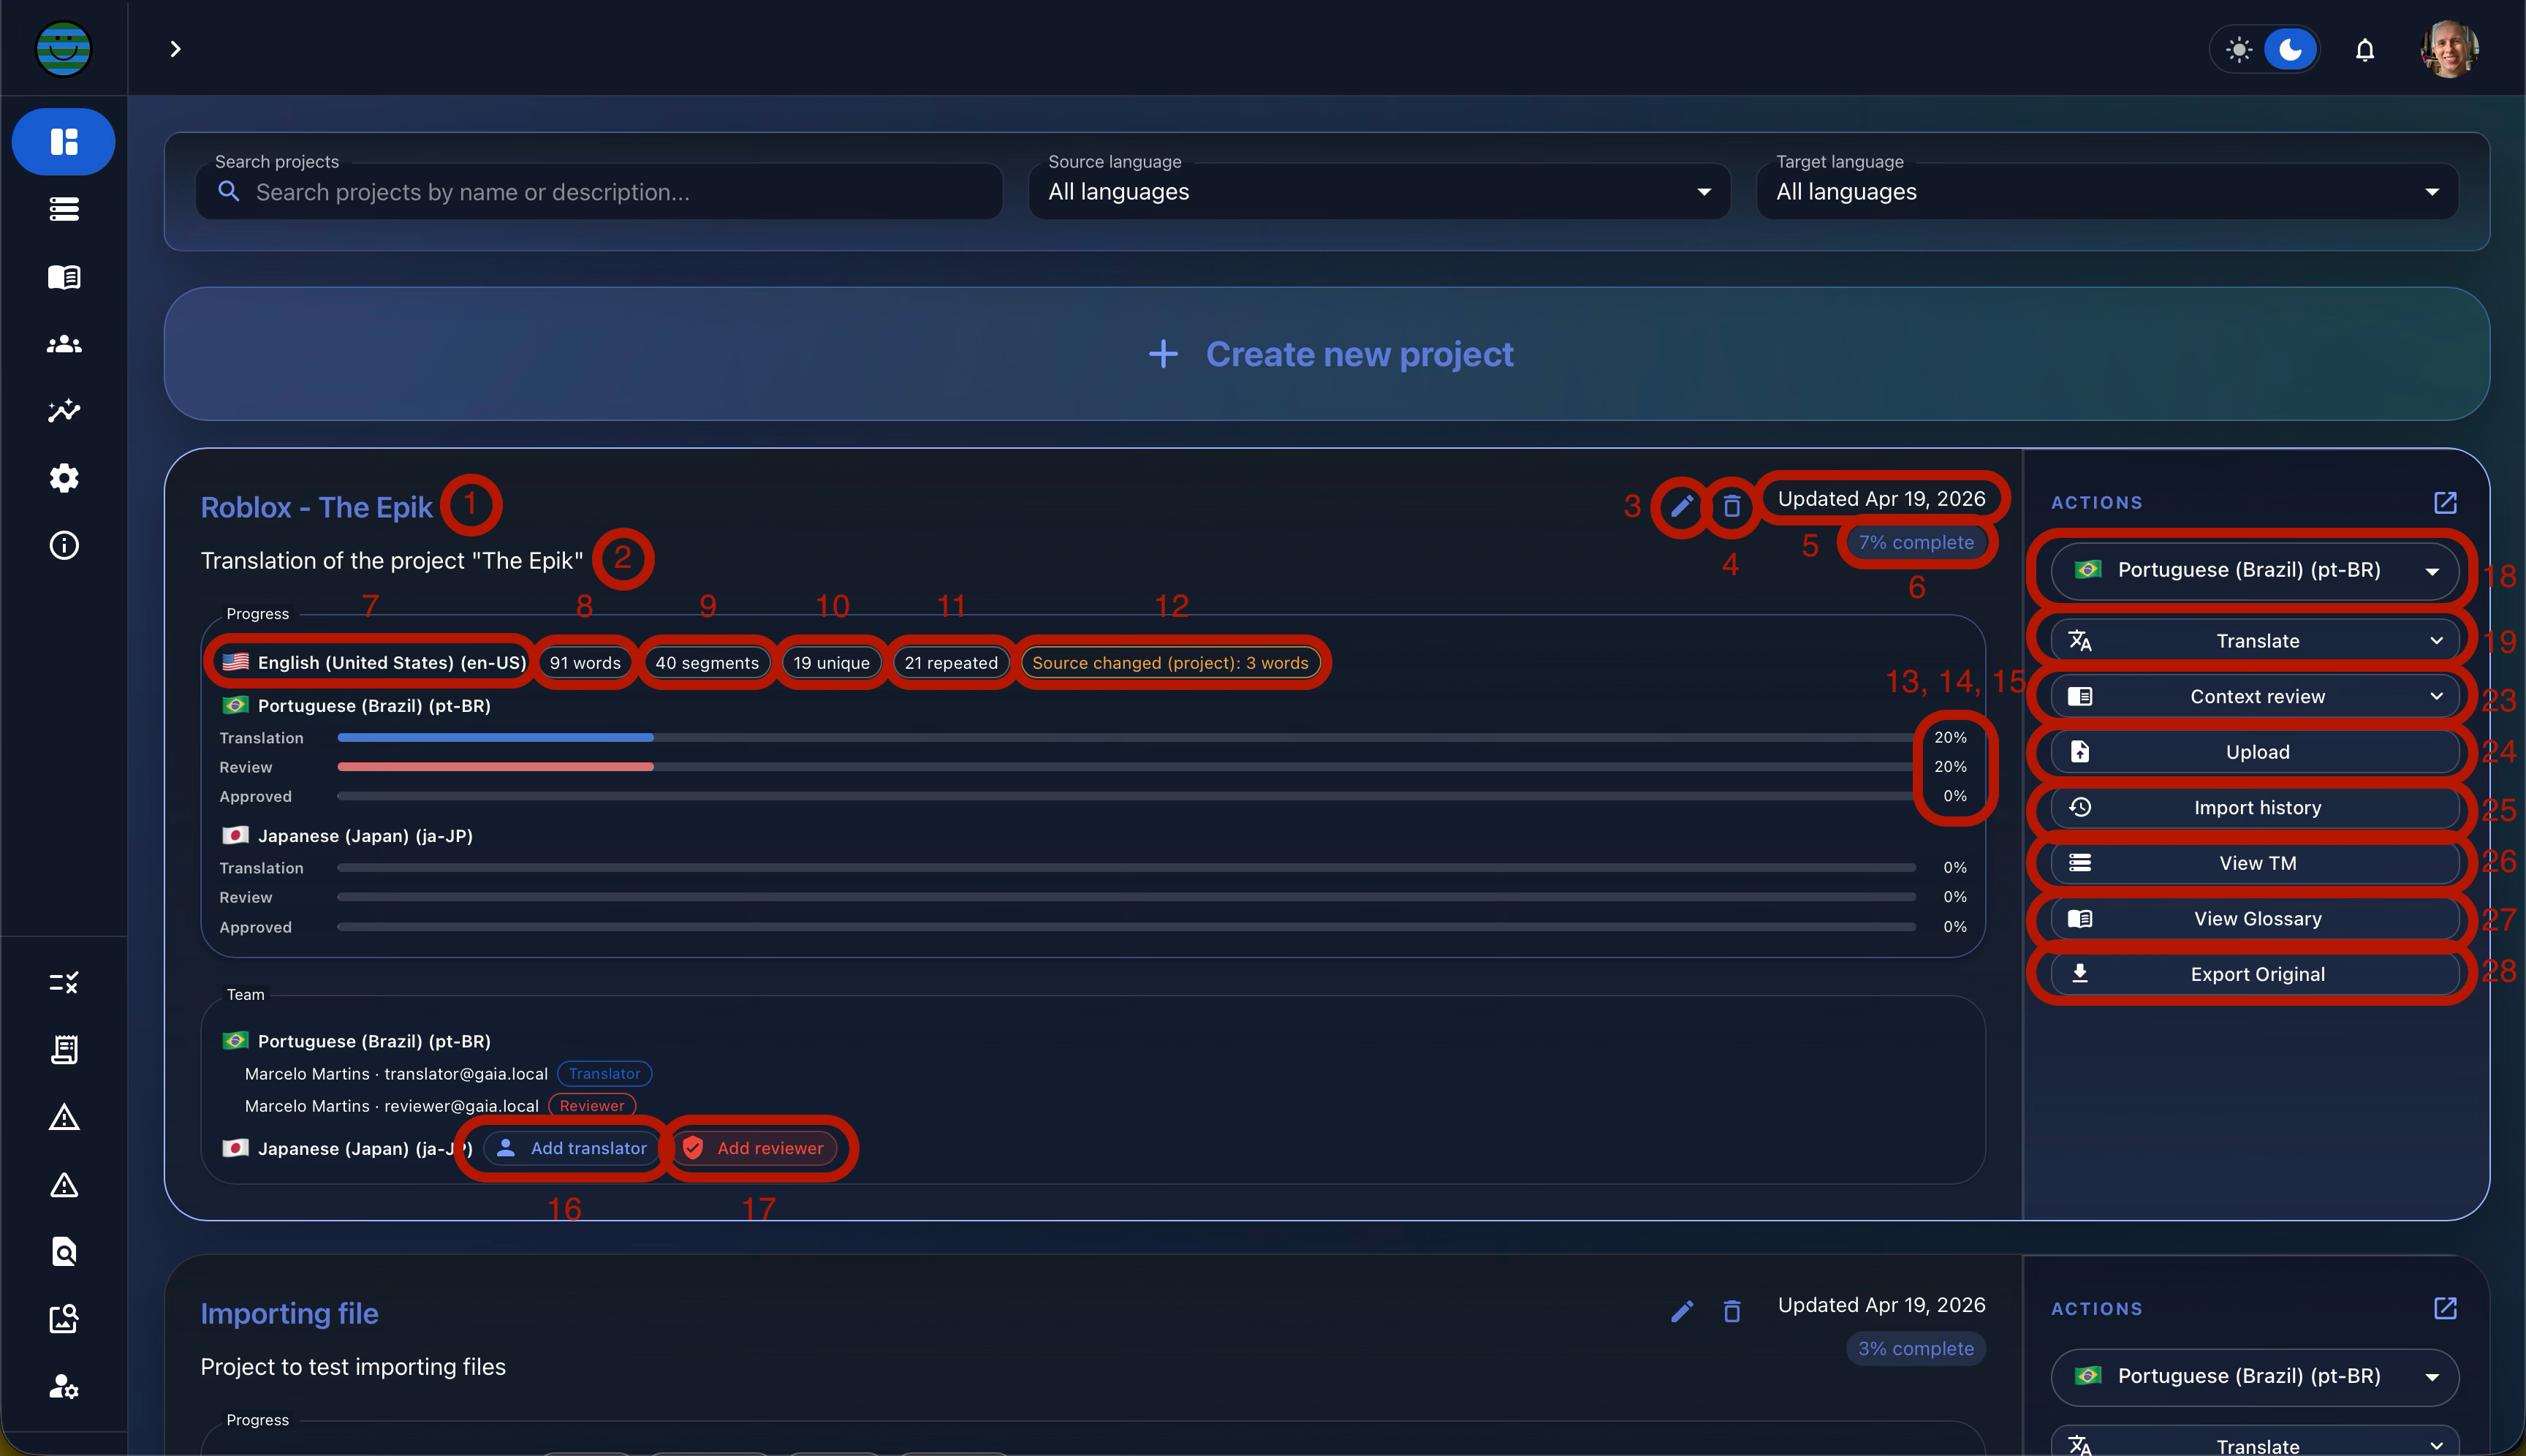Image resolution: width=2526 pixels, height=1456 pixels.
Task: Select the Dashboard icon in the sidebar
Action: click(x=64, y=142)
